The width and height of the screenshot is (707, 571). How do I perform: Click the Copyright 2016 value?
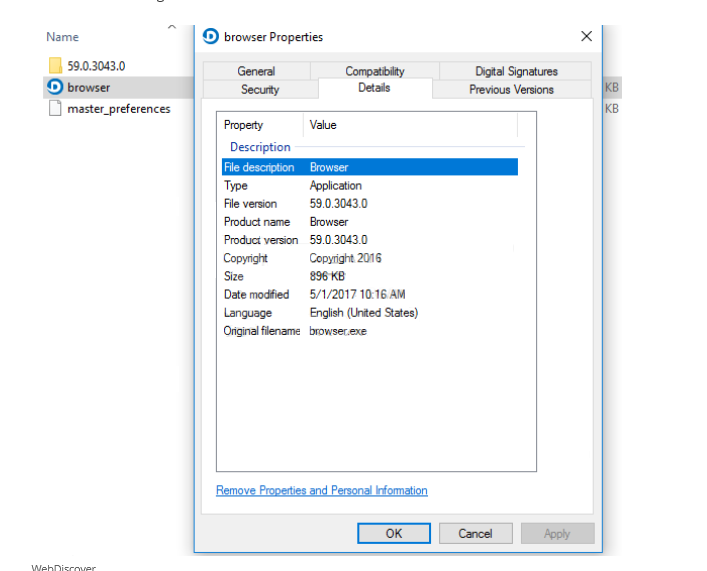tap(345, 258)
